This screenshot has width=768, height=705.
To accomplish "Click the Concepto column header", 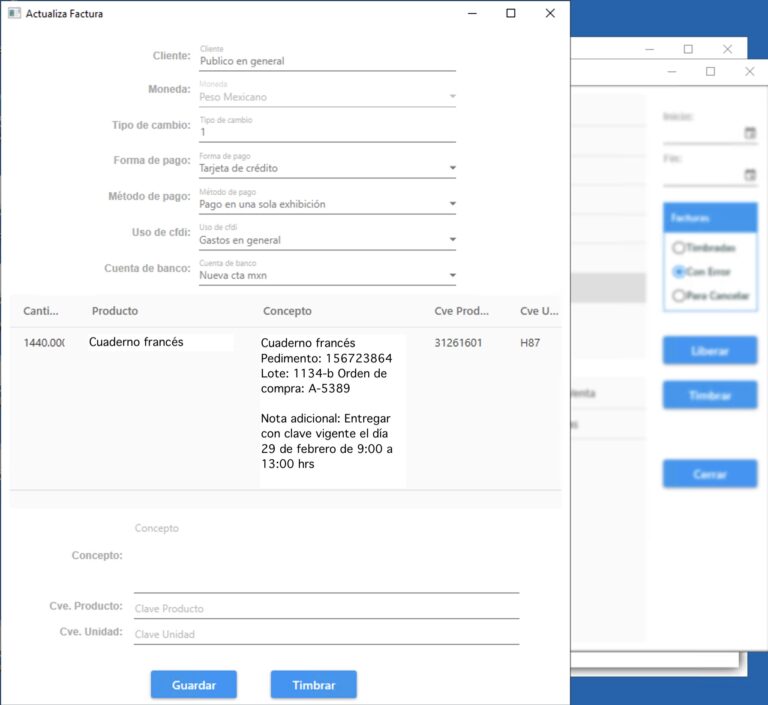I will tap(287, 311).
